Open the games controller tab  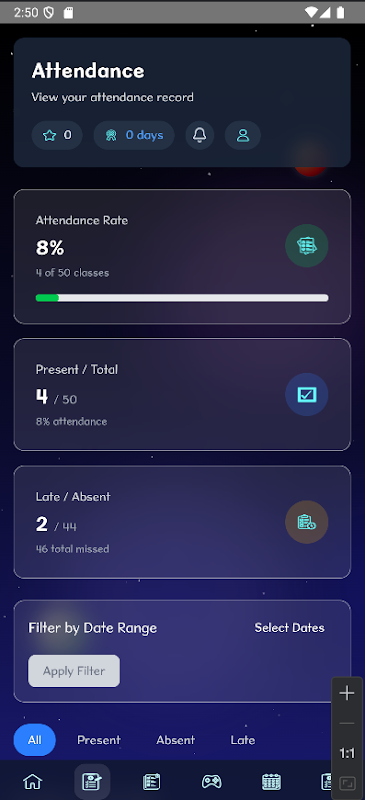(211, 781)
